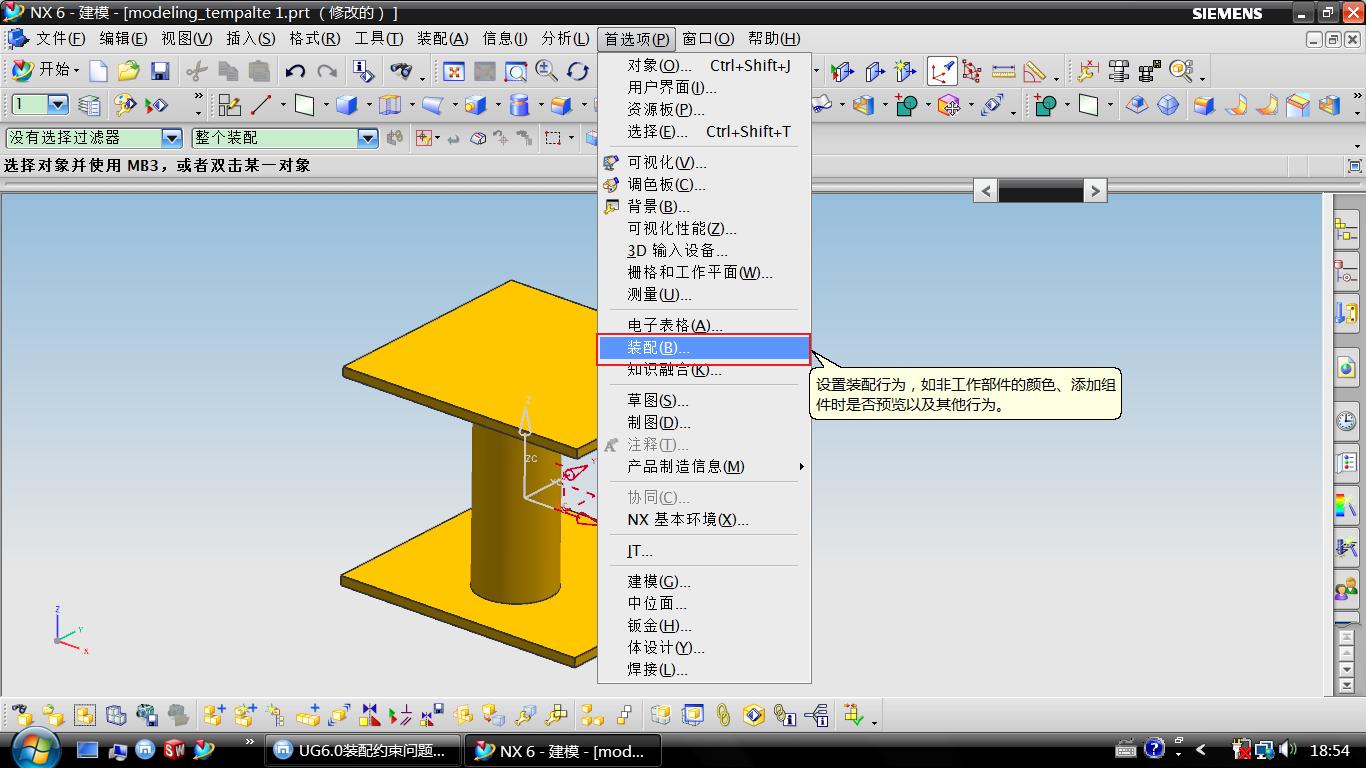The height and width of the screenshot is (768, 1366).
Task: Click the assembly constraints icon in bottom toolbar
Action: [401, 715]
